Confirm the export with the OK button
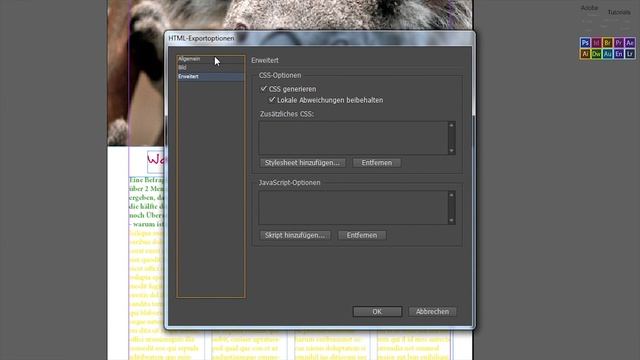This screenshot has height=360, width=640. click(x=377, y=312)
